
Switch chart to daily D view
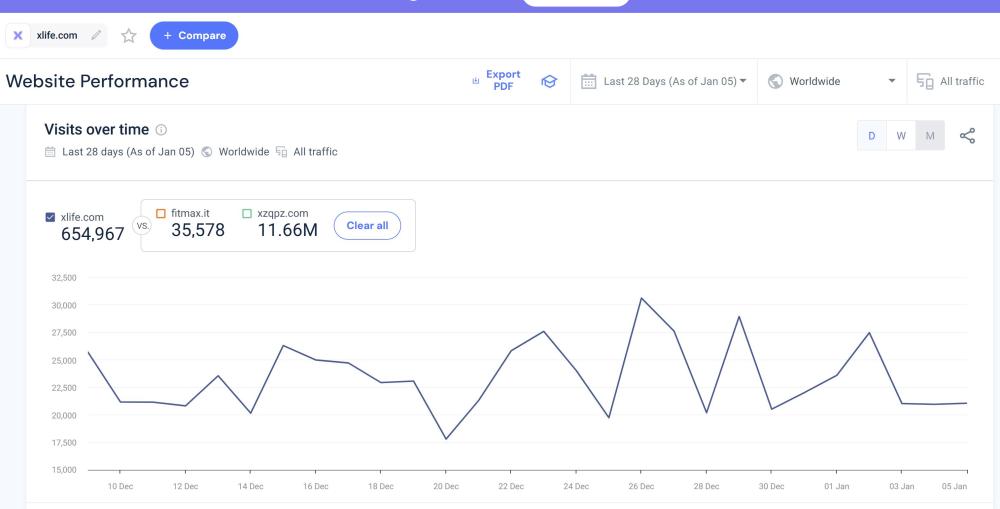[x=871, y=136]
